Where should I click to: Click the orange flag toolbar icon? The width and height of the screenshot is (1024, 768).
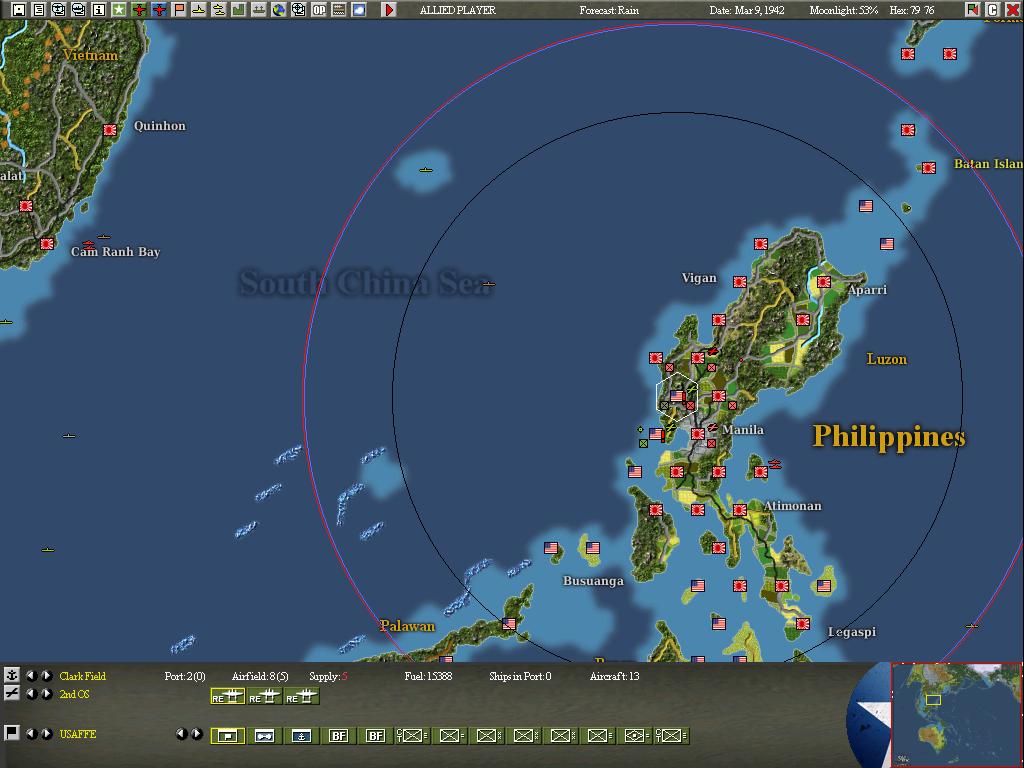179,10
